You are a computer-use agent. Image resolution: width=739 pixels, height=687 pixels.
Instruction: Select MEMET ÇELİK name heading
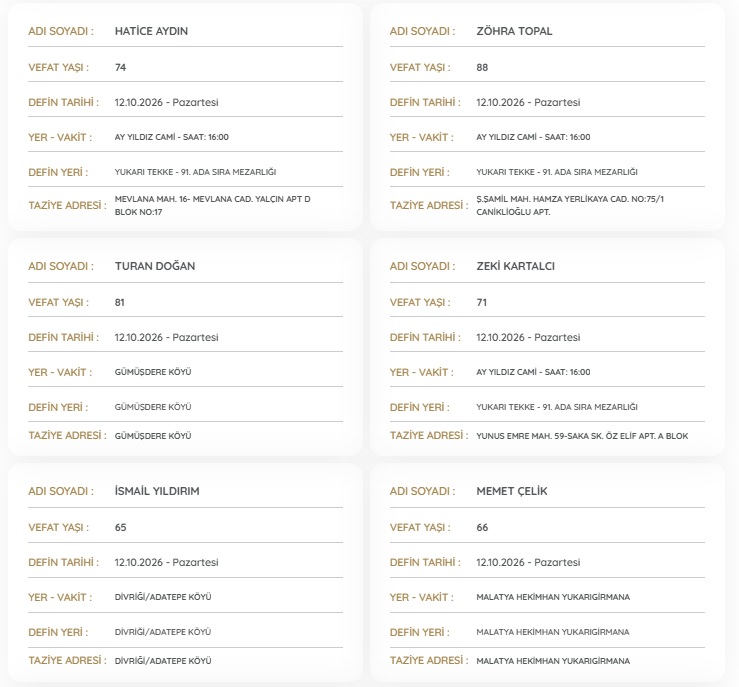[512, 491]
